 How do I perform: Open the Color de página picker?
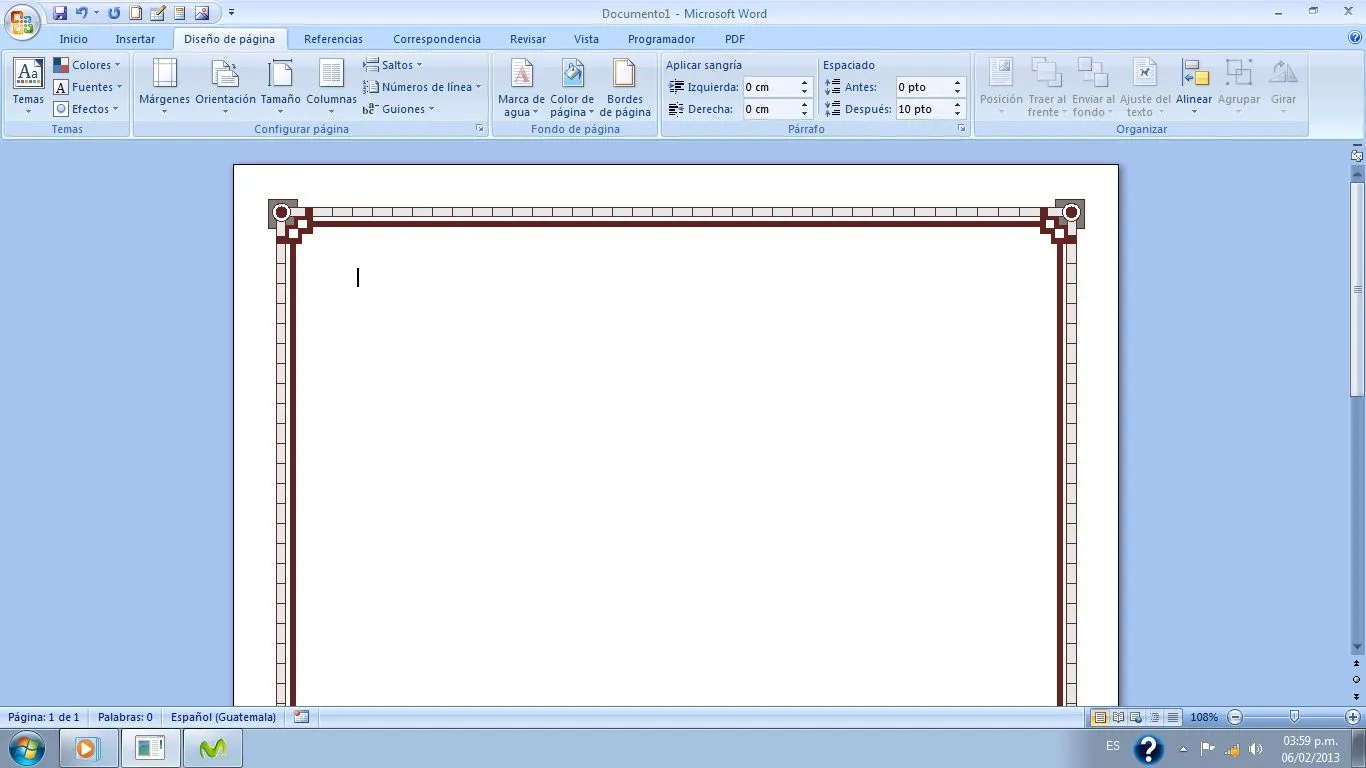coord(572,86)
